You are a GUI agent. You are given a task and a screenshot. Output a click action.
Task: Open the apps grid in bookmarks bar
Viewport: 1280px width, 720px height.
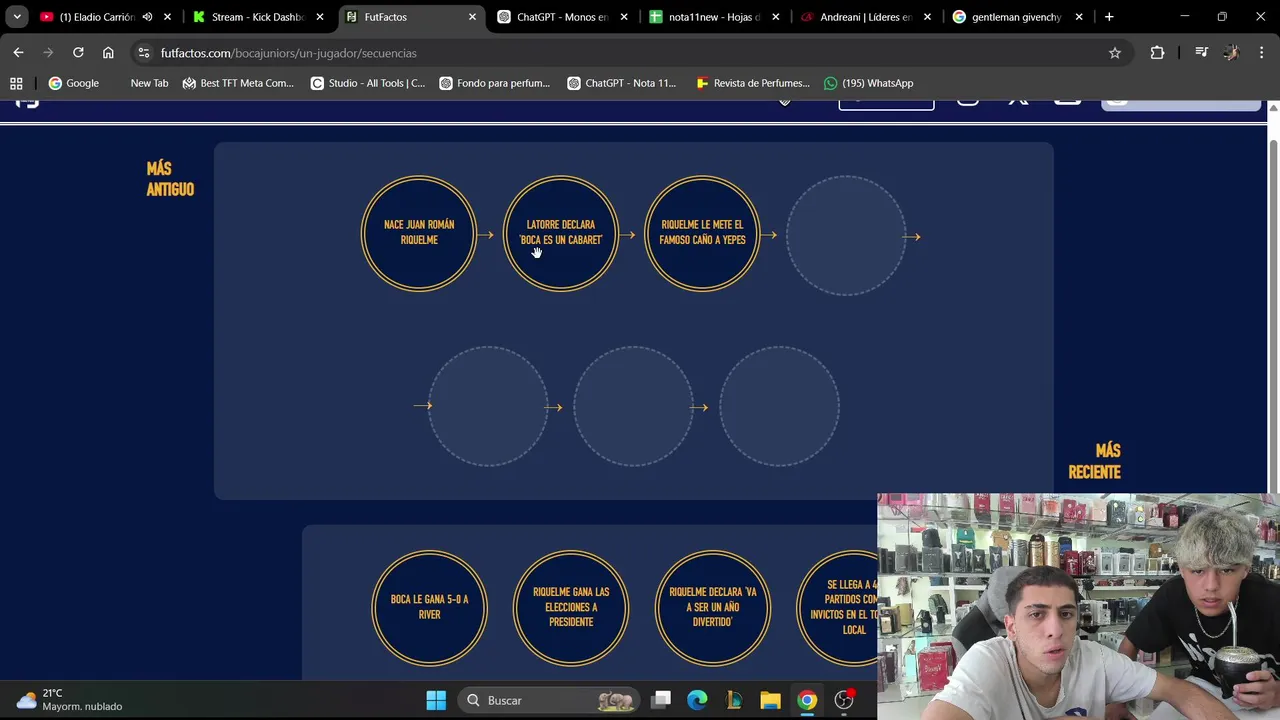16,83
